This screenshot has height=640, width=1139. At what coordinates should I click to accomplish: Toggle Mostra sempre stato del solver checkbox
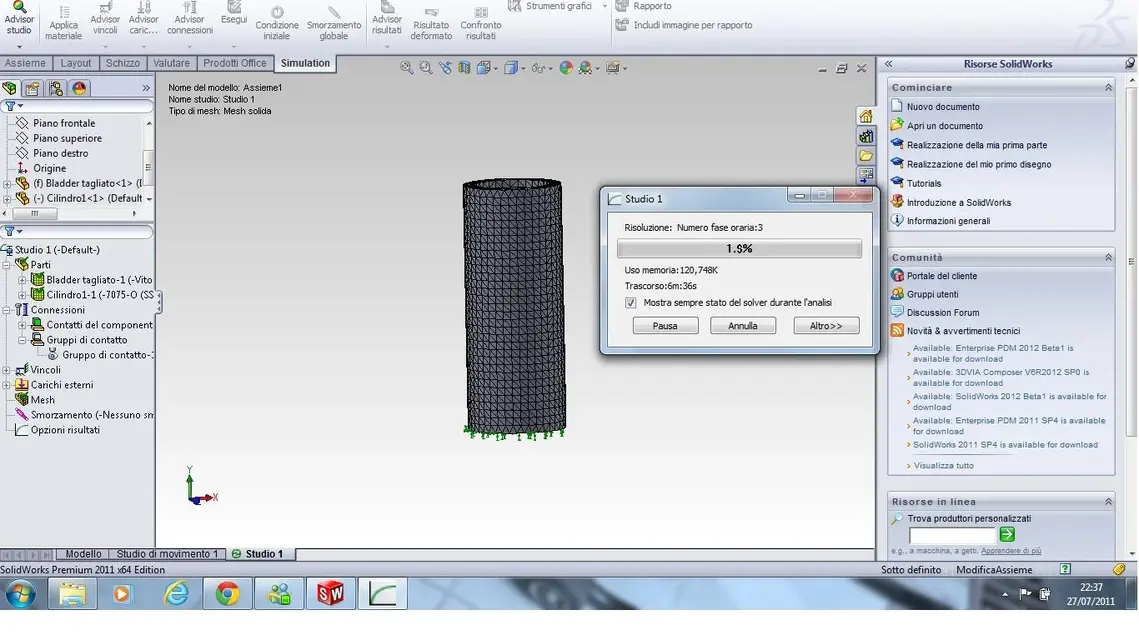631,303
